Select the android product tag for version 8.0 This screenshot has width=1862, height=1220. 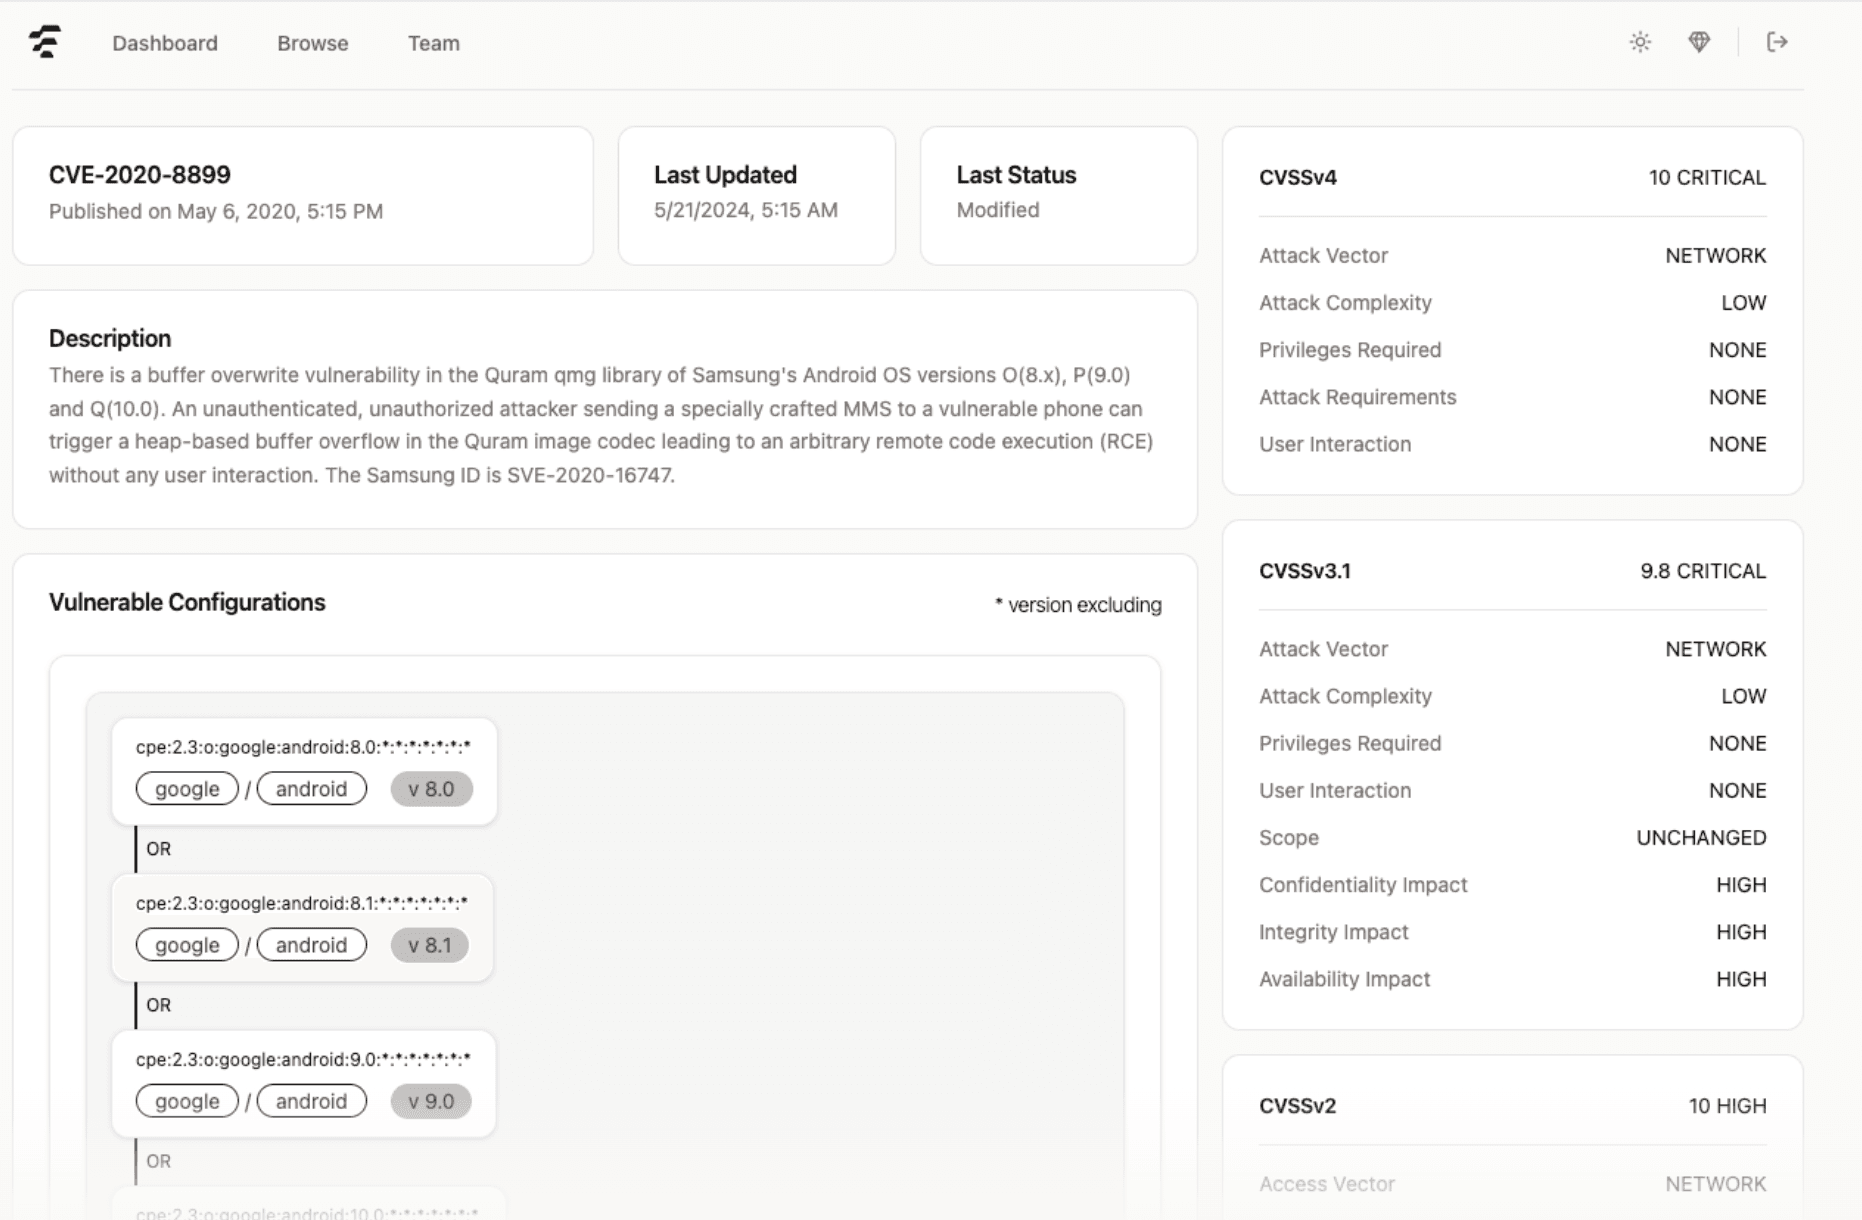[311, 789]
